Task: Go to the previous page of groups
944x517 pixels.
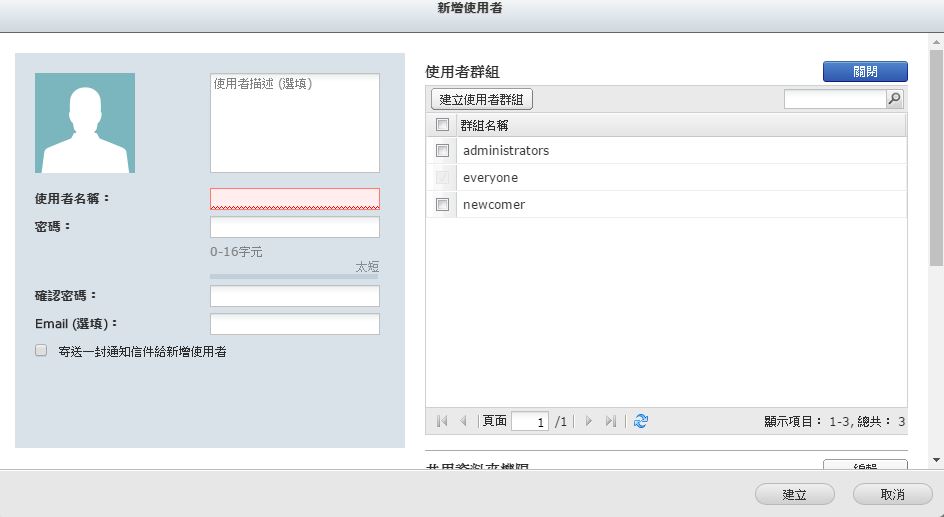Action: pyautogui.click(x=463, y=421)
